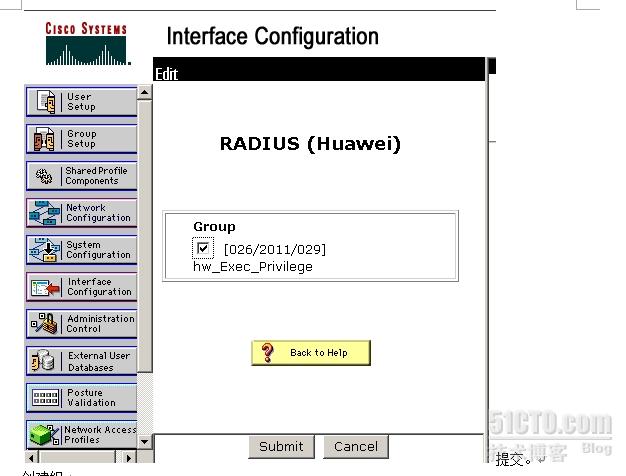Click Back to Help button
This screenshot has width=626, height=476.
click(311, 353)
